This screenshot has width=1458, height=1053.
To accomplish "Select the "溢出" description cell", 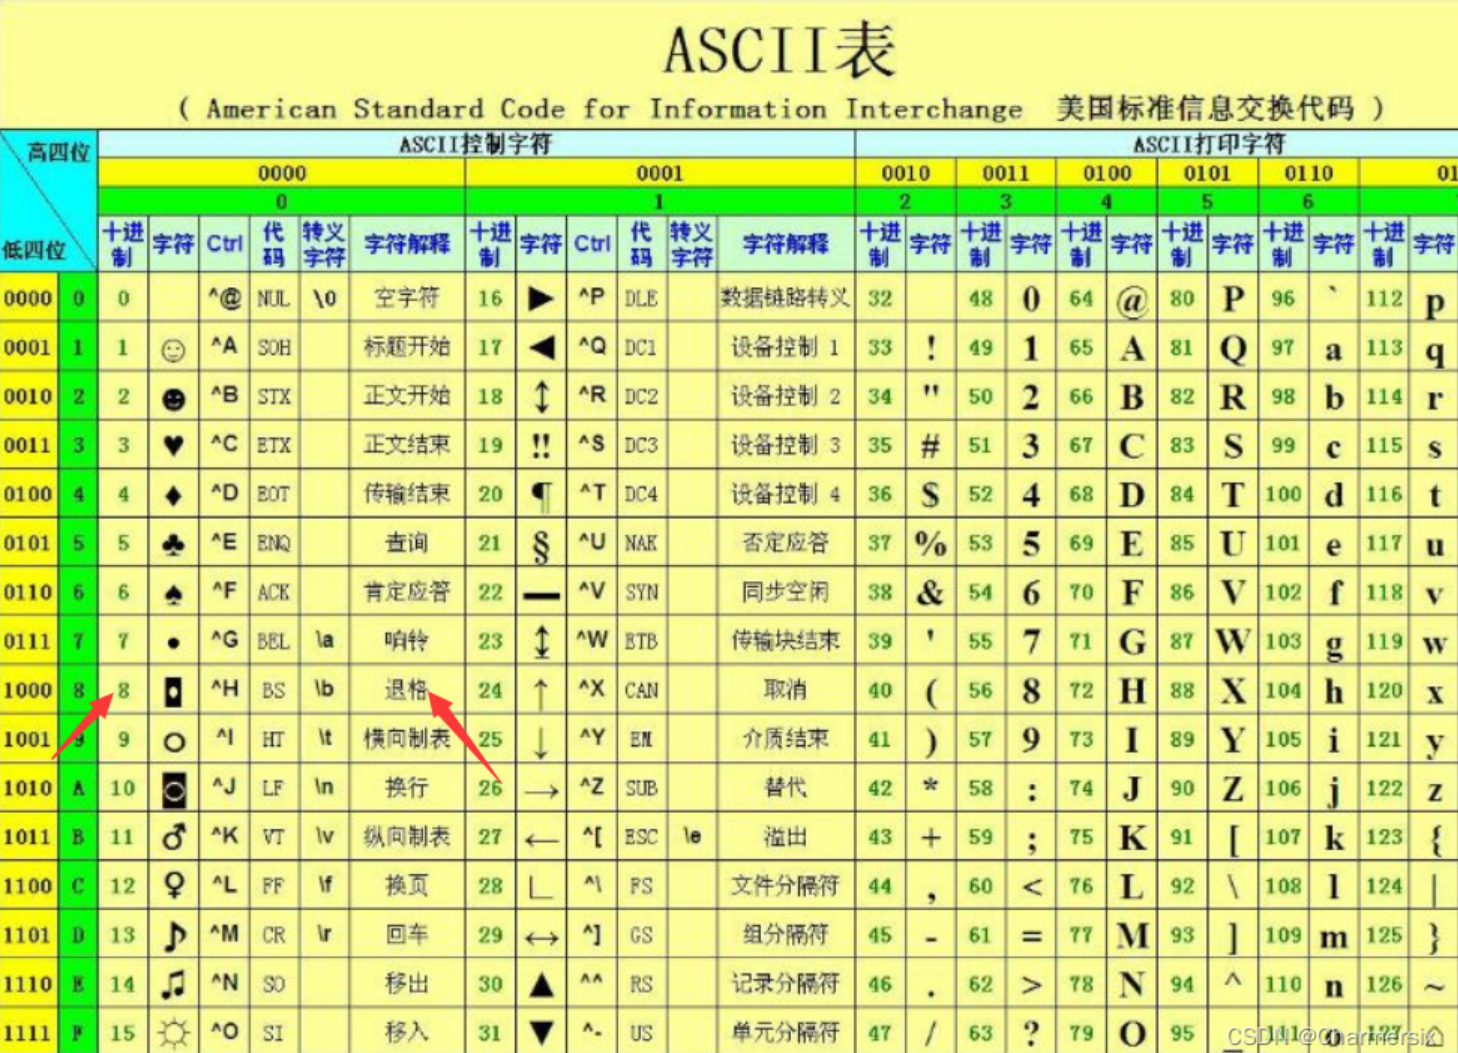I will [x=785, y=837].
